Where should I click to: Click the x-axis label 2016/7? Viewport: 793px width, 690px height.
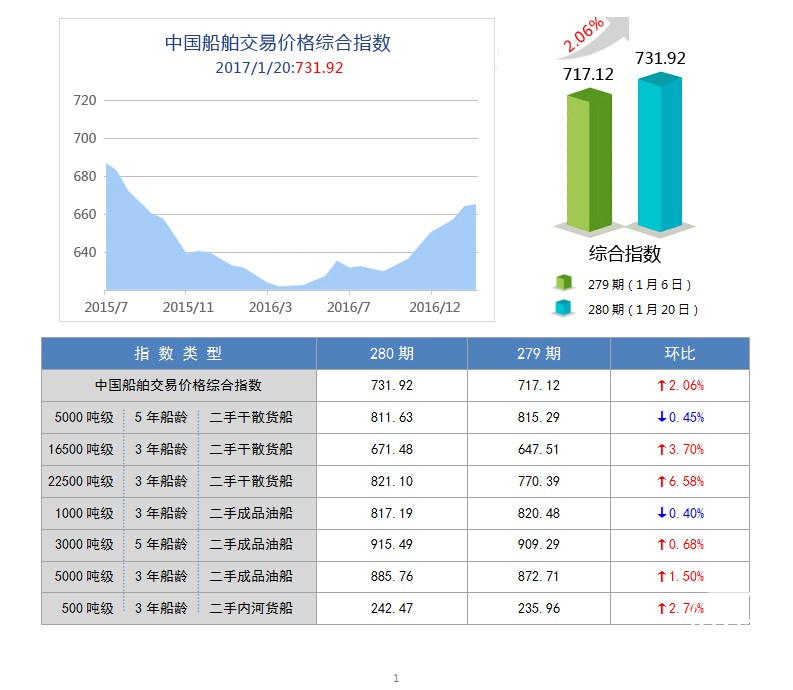348,307
